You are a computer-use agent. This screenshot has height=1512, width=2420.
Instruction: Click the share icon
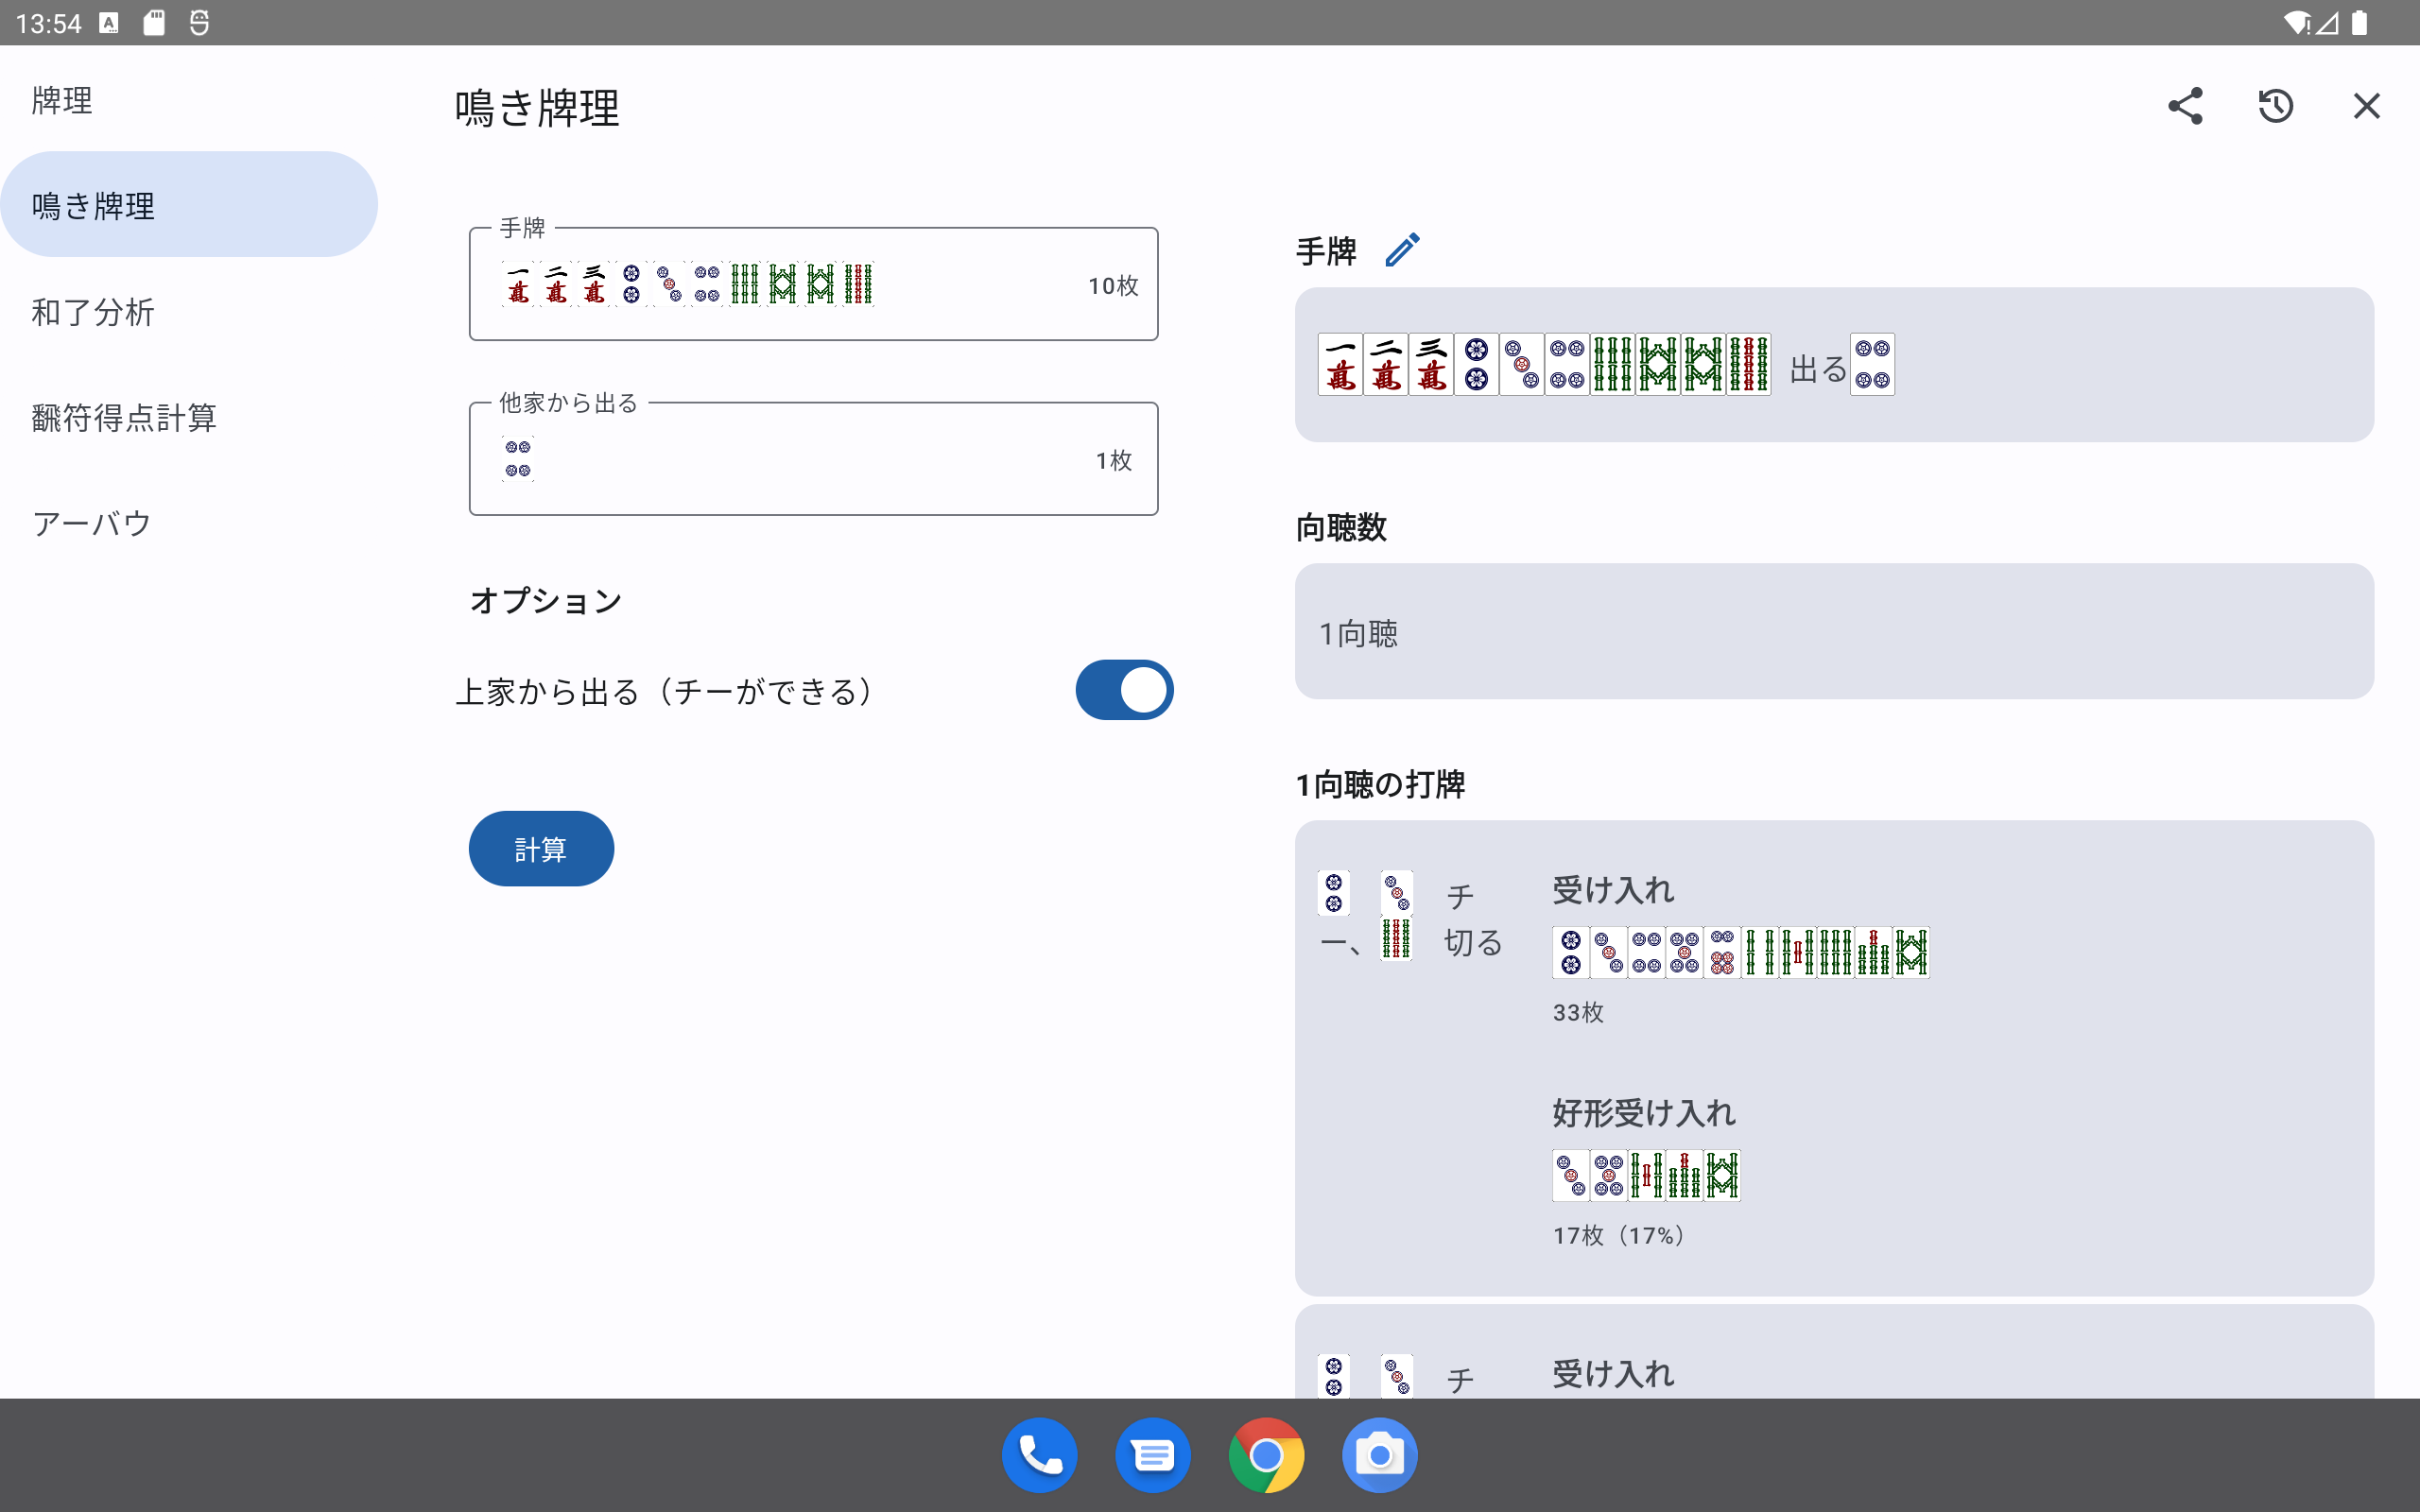point(2185,106)
